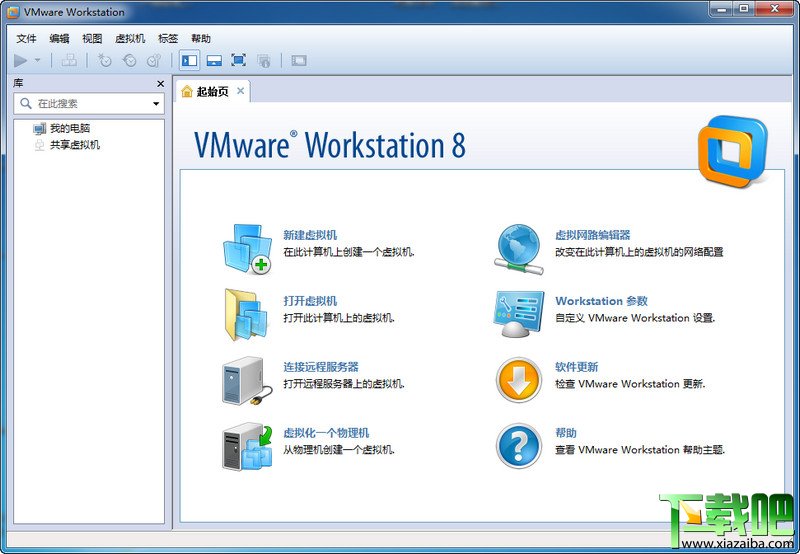Maximize the VMware Workstation window
This screenshot has width=800, height=554.
pyautogui.click(x=744, y=9)
